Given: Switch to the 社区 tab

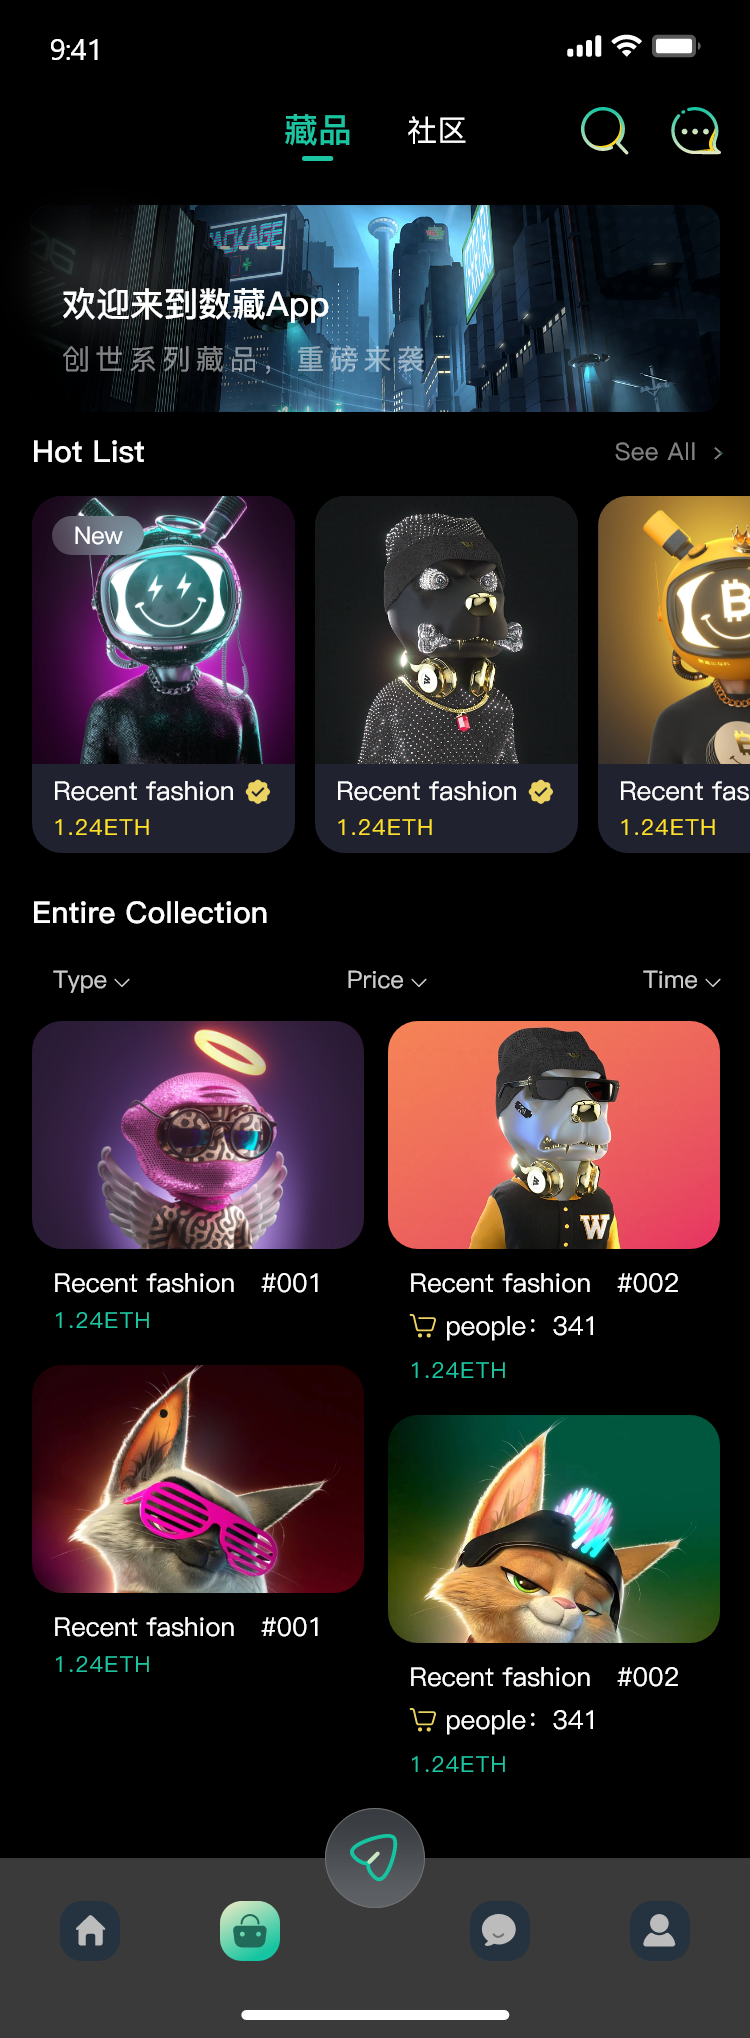Looking at the screenshot, I should click(x=437, y=131).
